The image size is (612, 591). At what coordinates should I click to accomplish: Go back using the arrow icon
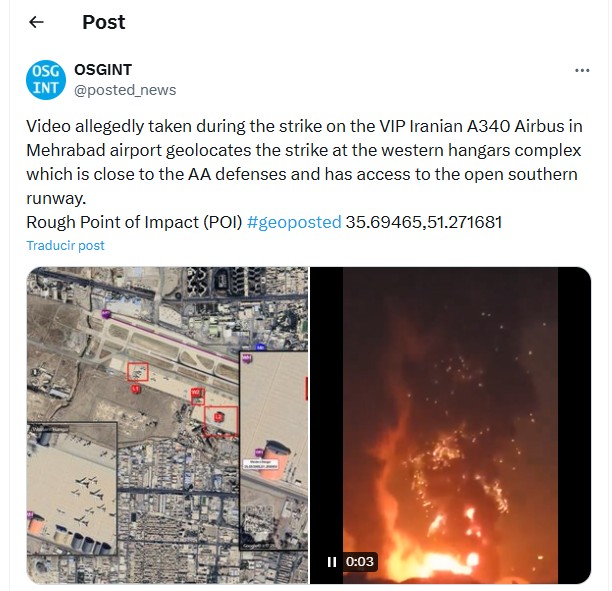coord(36,22)
